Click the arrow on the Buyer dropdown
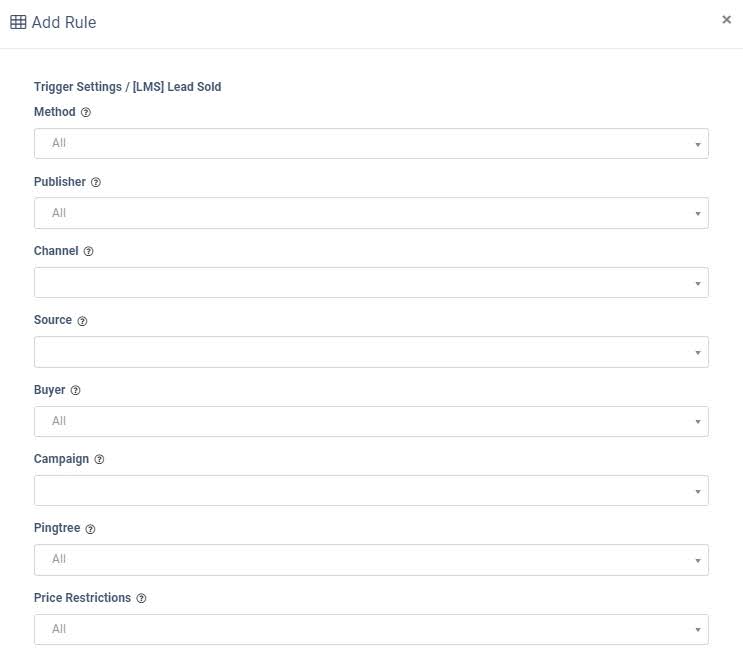 (698, 422)
